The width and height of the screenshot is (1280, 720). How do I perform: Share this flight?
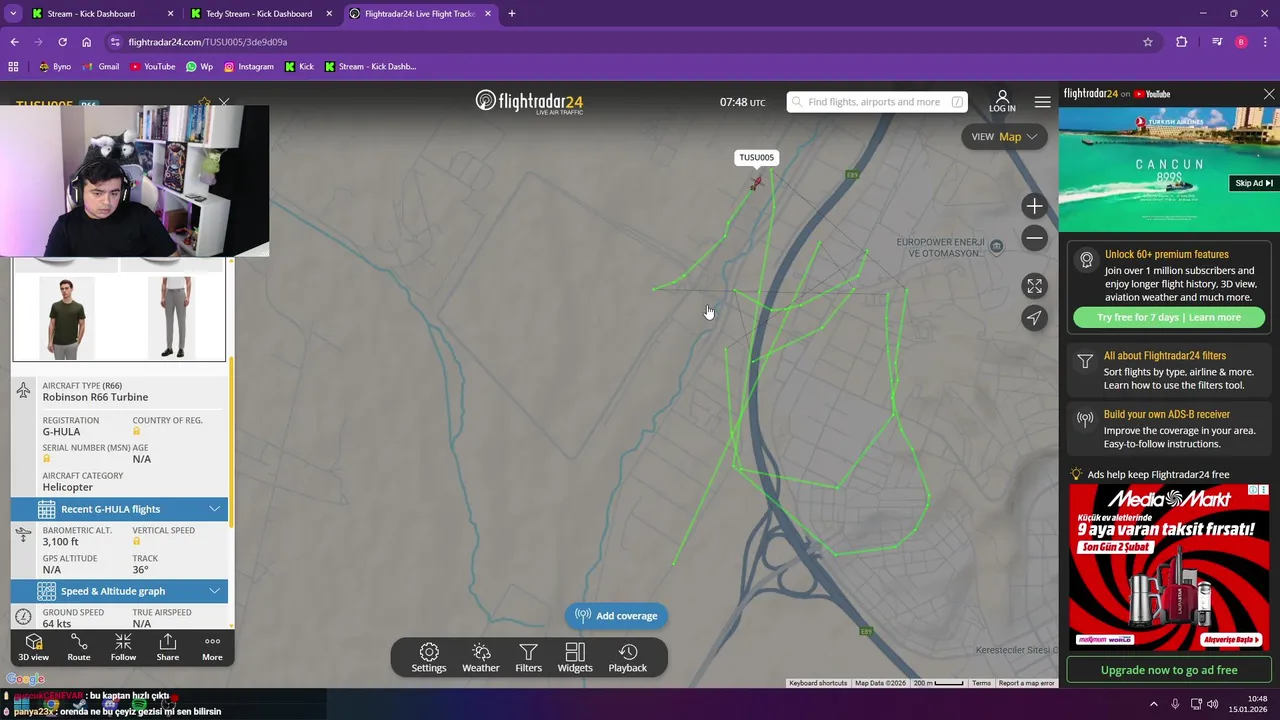(168, 647)
